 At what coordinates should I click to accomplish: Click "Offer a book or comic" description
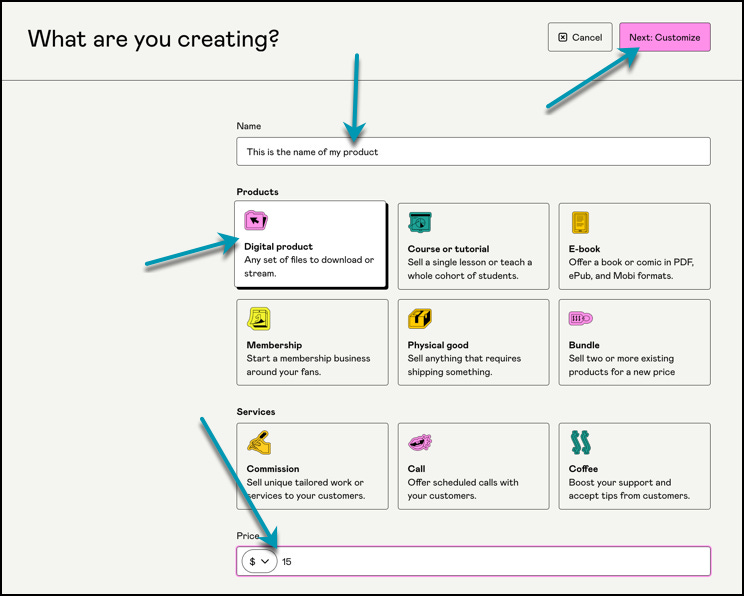click(x=631, y=269)
